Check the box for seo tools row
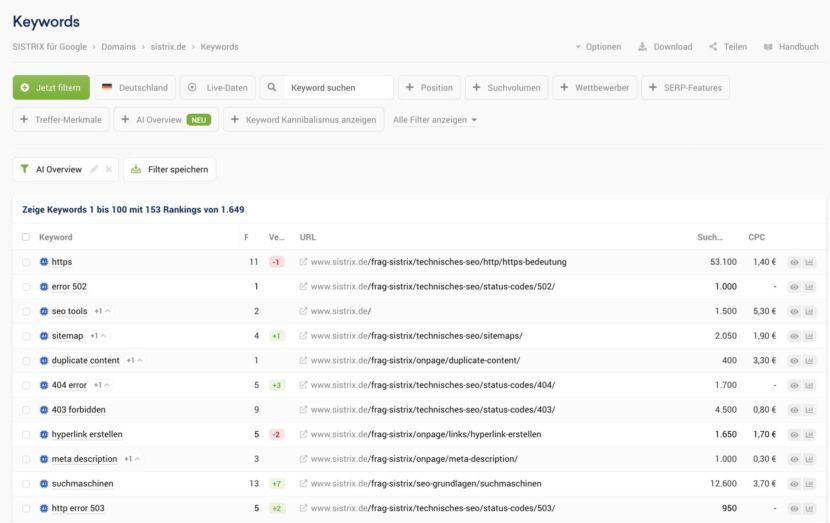Screen dimensions: 830x523 (x=26, y=311)
